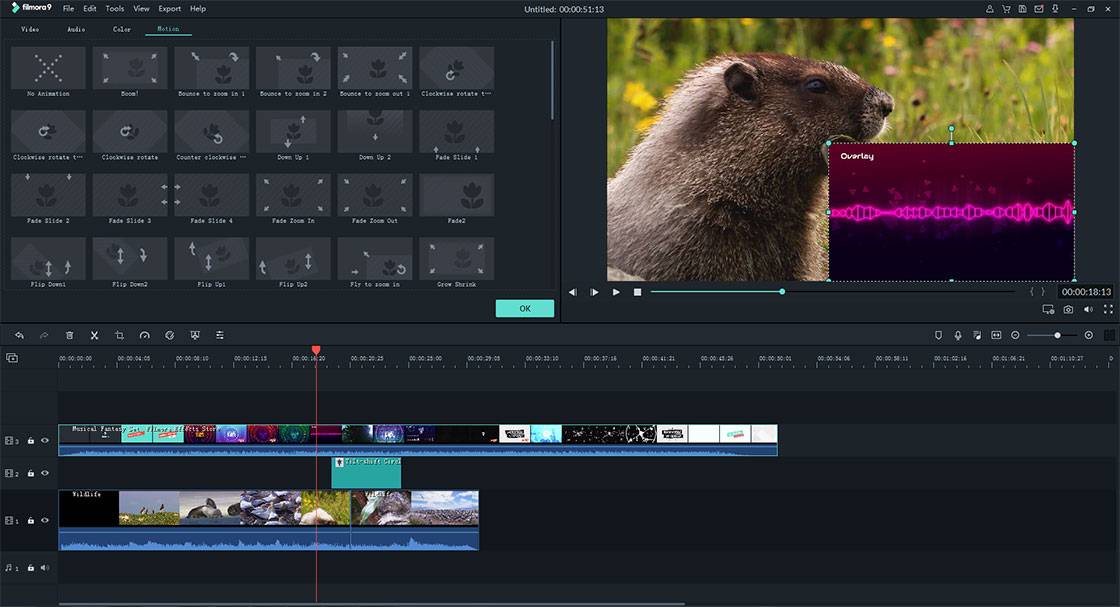Click the OK button
Image resolution: width=1120 pixels, height=607 pixels.
[524, 308]
